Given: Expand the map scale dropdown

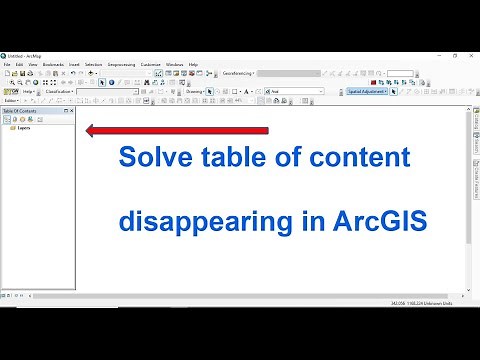Looking at the screenshot, I should click(x=149, y=73).
